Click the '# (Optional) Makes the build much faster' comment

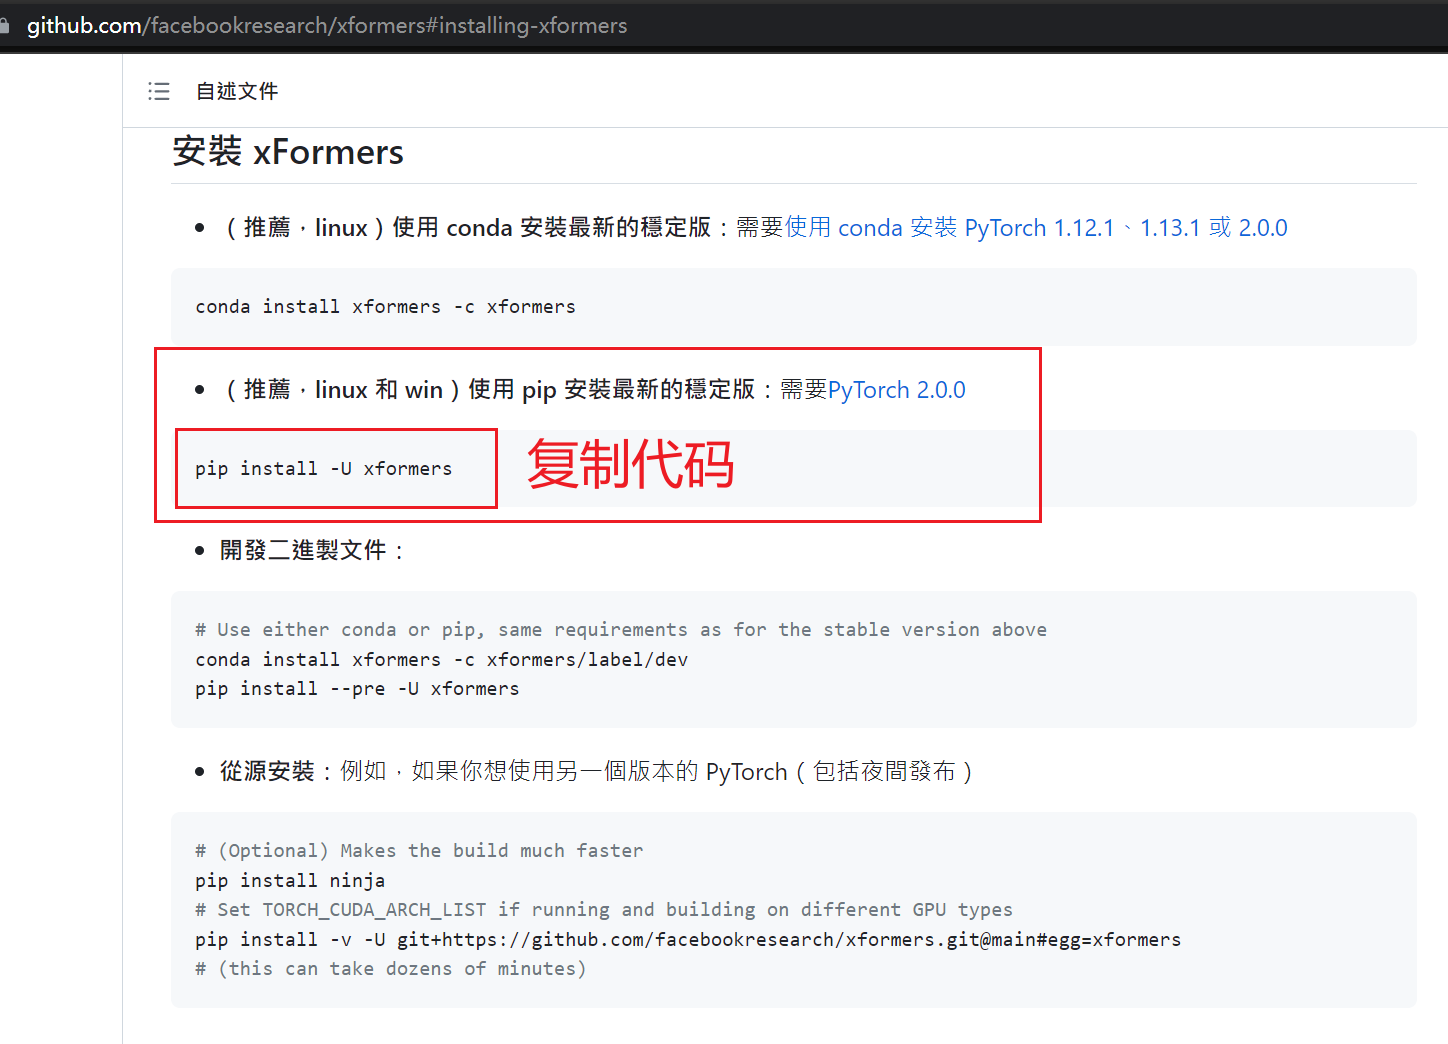pyautogui.click(x=419, y=851)
